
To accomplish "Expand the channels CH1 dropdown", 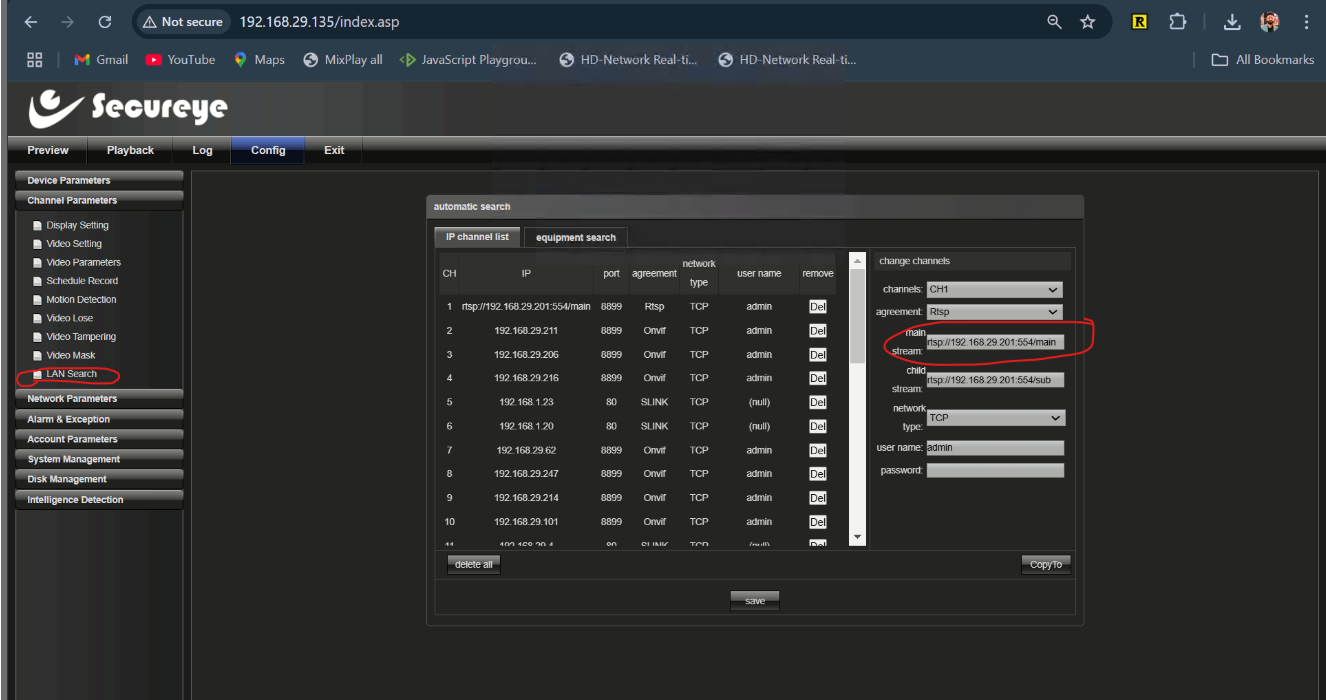I will (994, 290).
